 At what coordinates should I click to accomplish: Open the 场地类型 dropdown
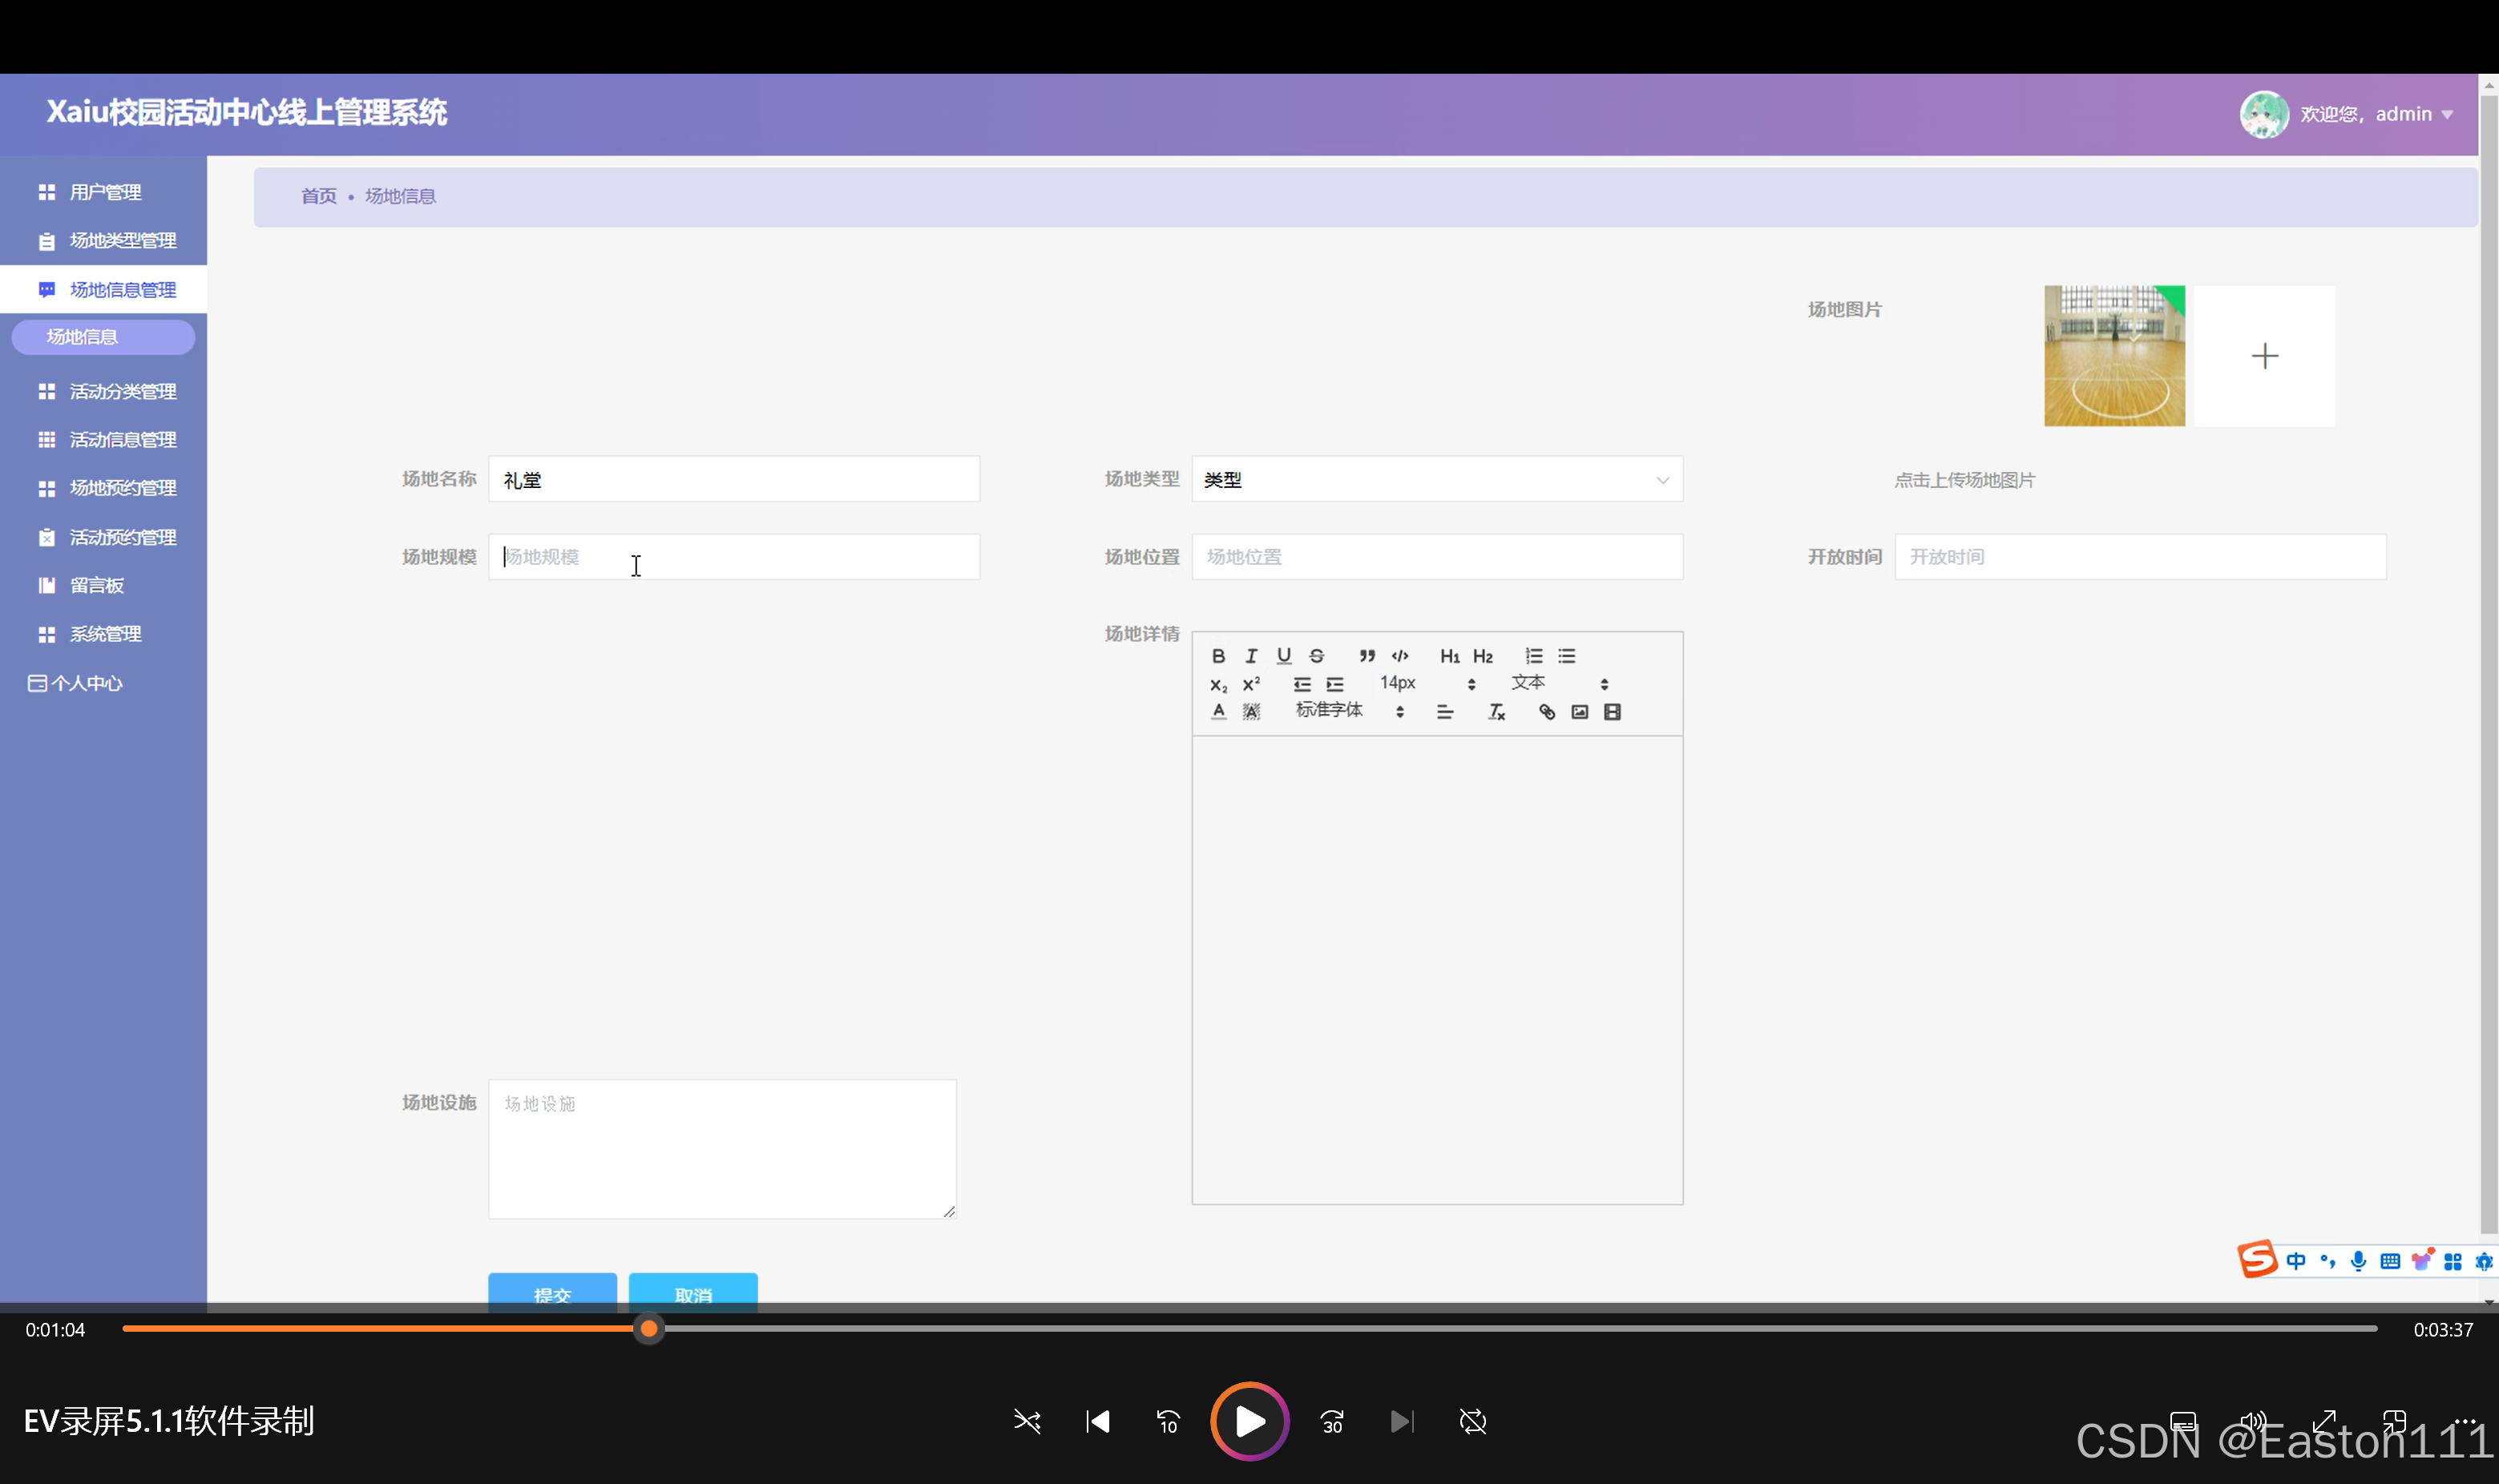point(1437,480)
